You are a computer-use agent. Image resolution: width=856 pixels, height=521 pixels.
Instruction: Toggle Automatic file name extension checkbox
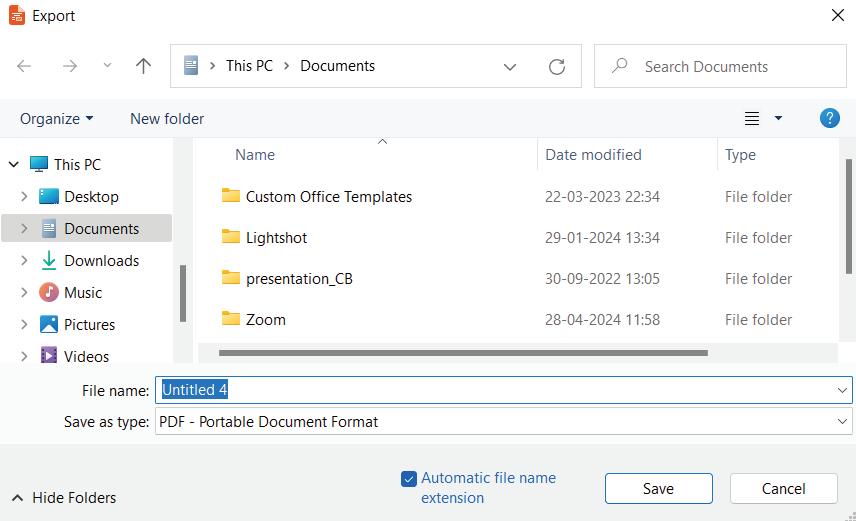point(408,479)
